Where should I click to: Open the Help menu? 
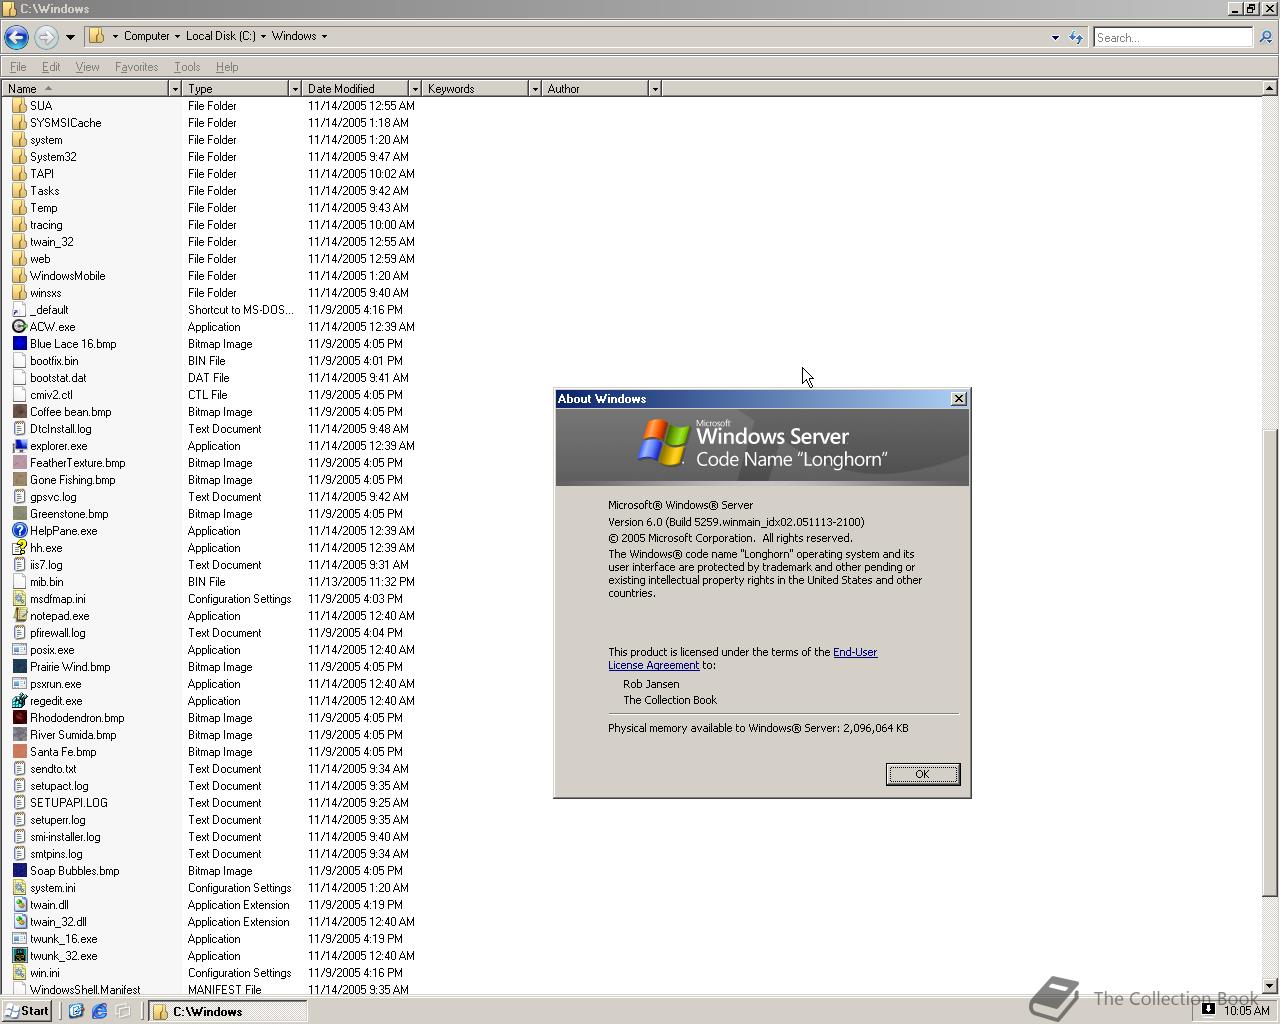(227, 67)
